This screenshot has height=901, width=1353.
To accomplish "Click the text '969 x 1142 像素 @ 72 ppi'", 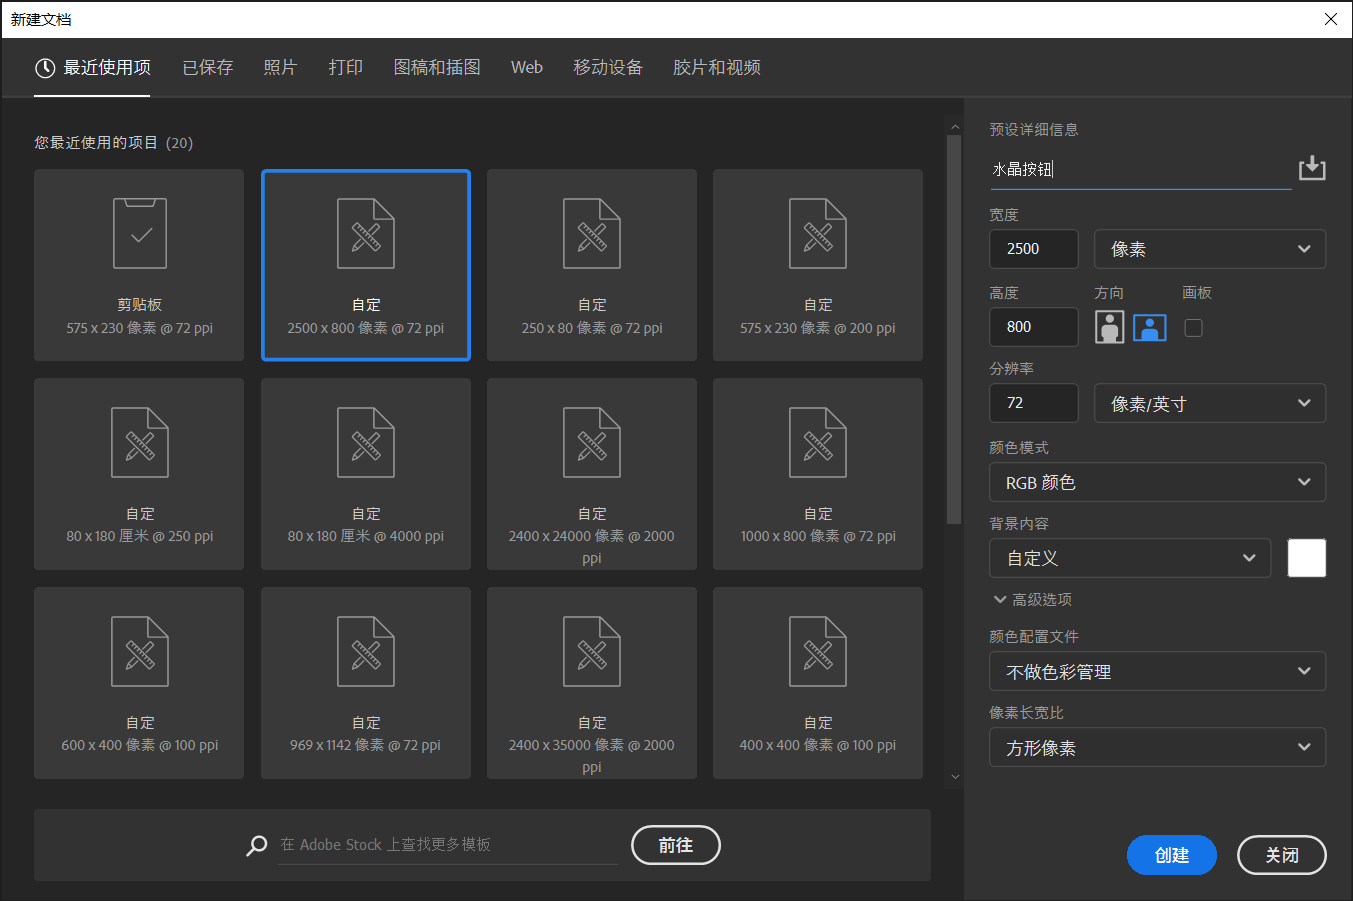I will click(366, 745).
